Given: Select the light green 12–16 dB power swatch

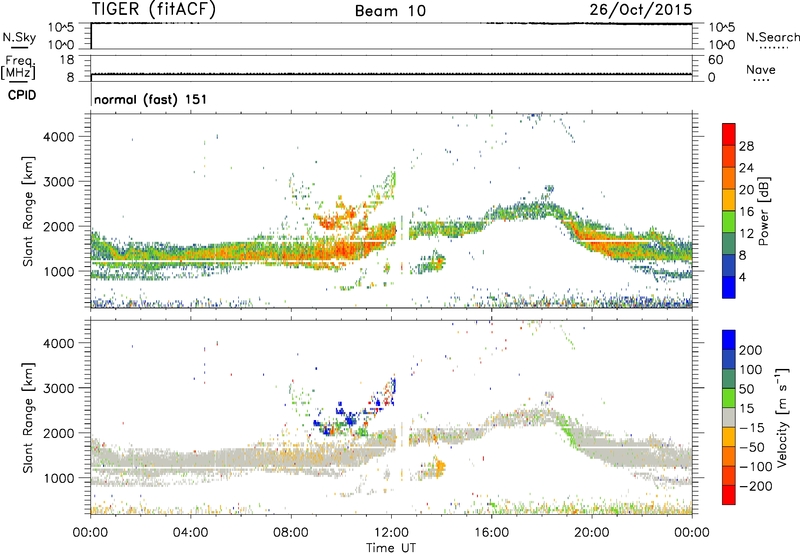Looking at the screenshot, I should 729,222.
